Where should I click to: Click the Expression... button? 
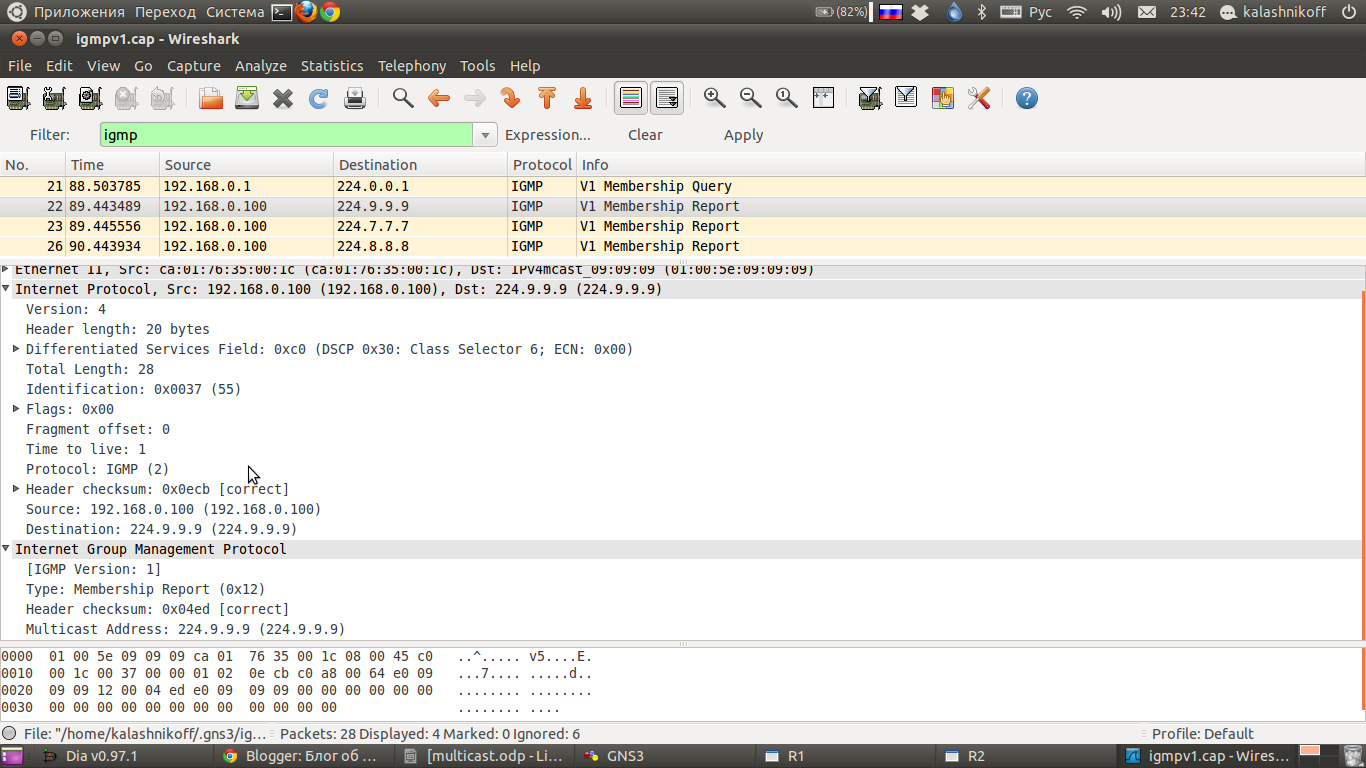pos(547,135)
